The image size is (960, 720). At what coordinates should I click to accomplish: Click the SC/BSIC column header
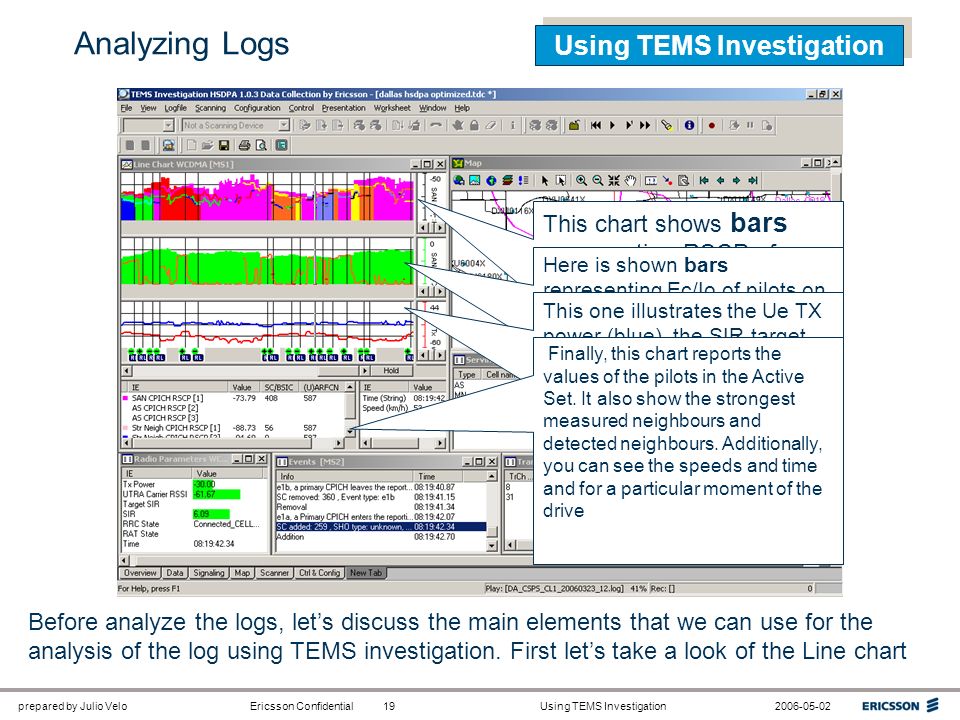(x=279, y=388)
